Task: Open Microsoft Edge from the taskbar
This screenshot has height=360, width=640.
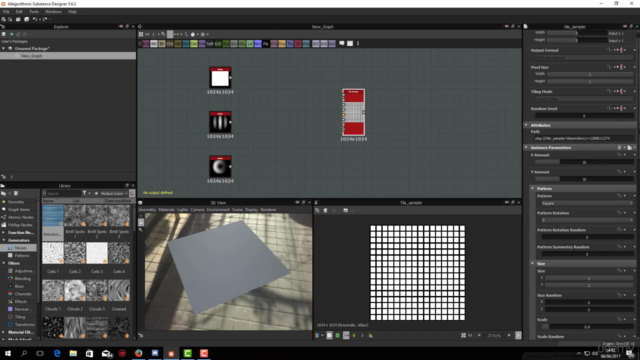Action: pyautogui.click(x=57, y=353)
